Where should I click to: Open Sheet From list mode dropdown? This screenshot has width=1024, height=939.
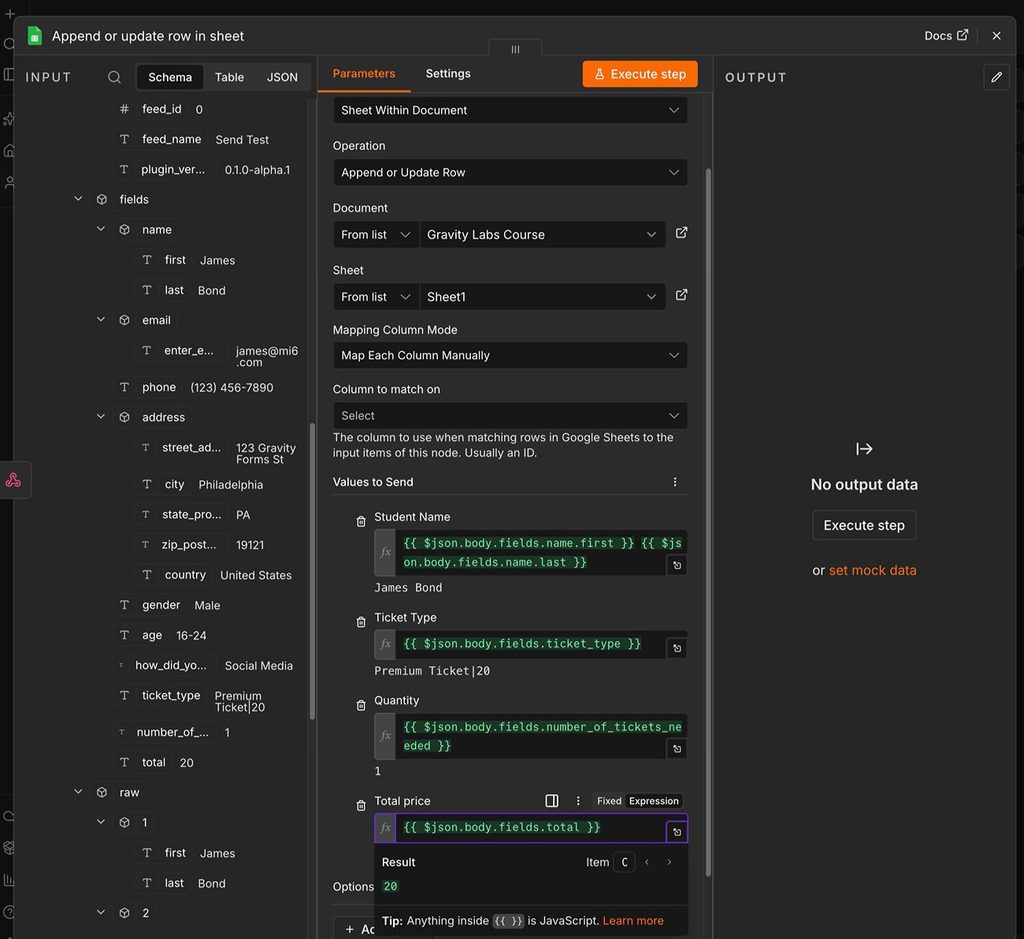point(376,296)
